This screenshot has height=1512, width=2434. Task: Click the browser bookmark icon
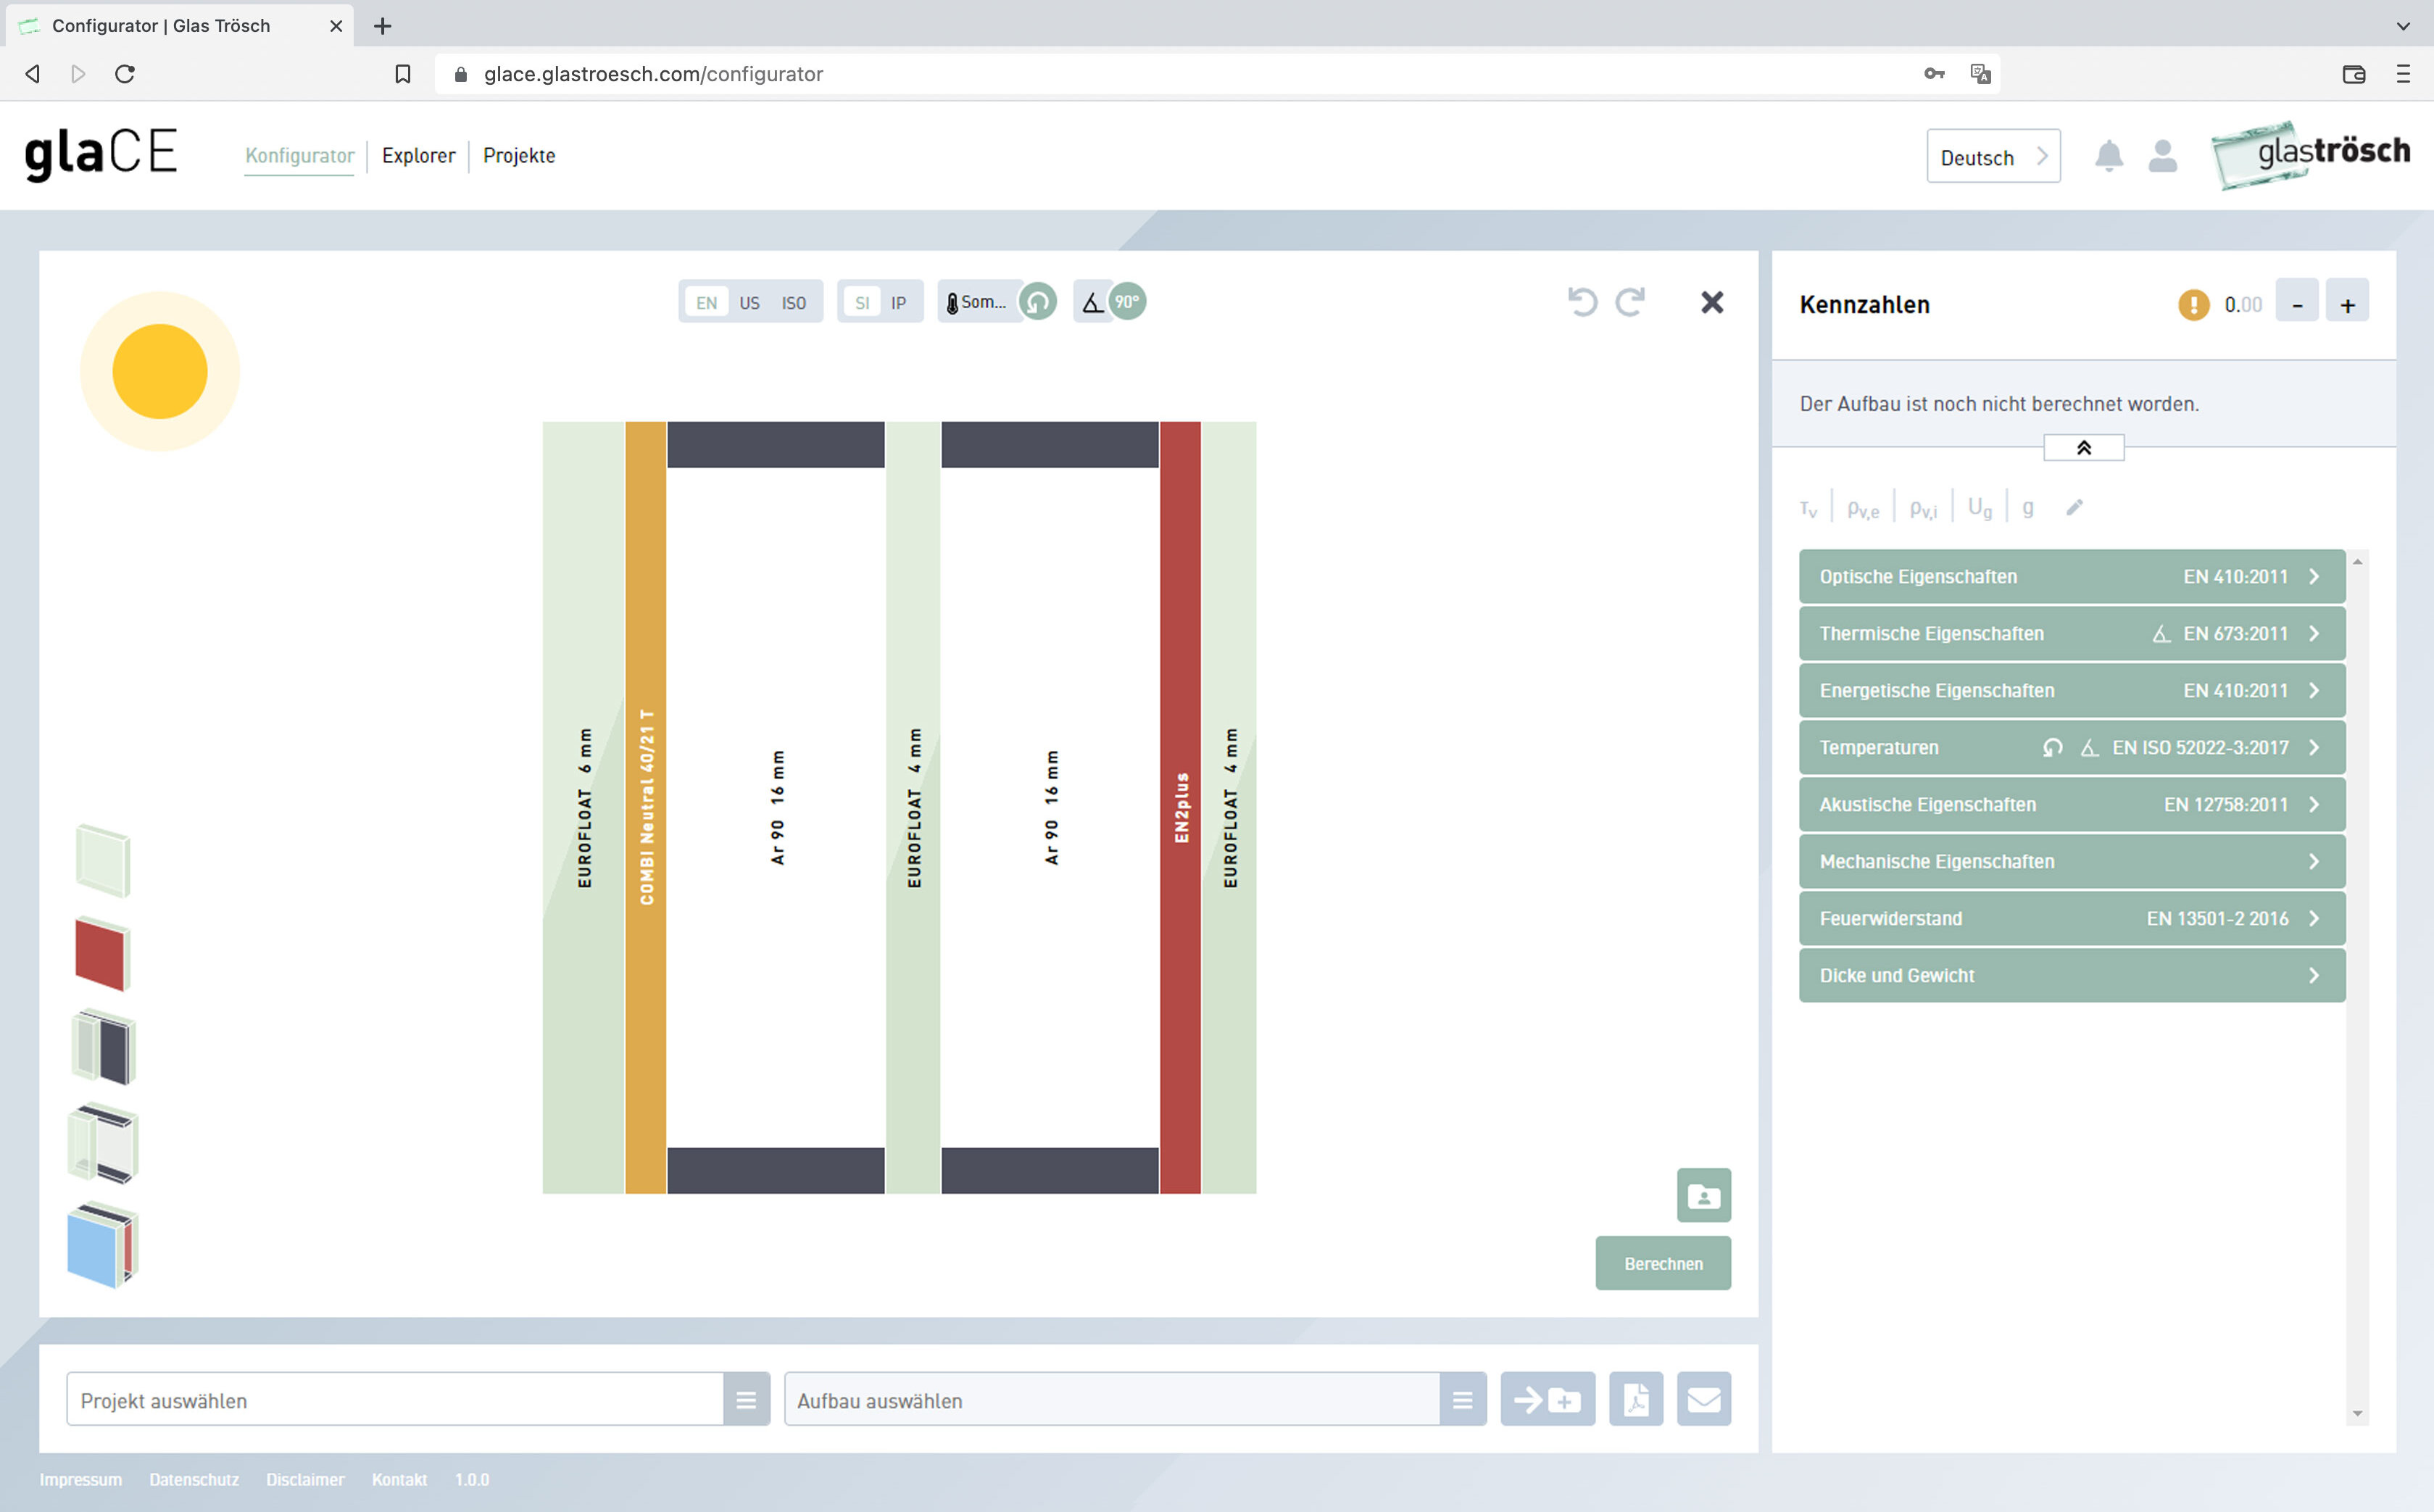[x=403, y=74]
